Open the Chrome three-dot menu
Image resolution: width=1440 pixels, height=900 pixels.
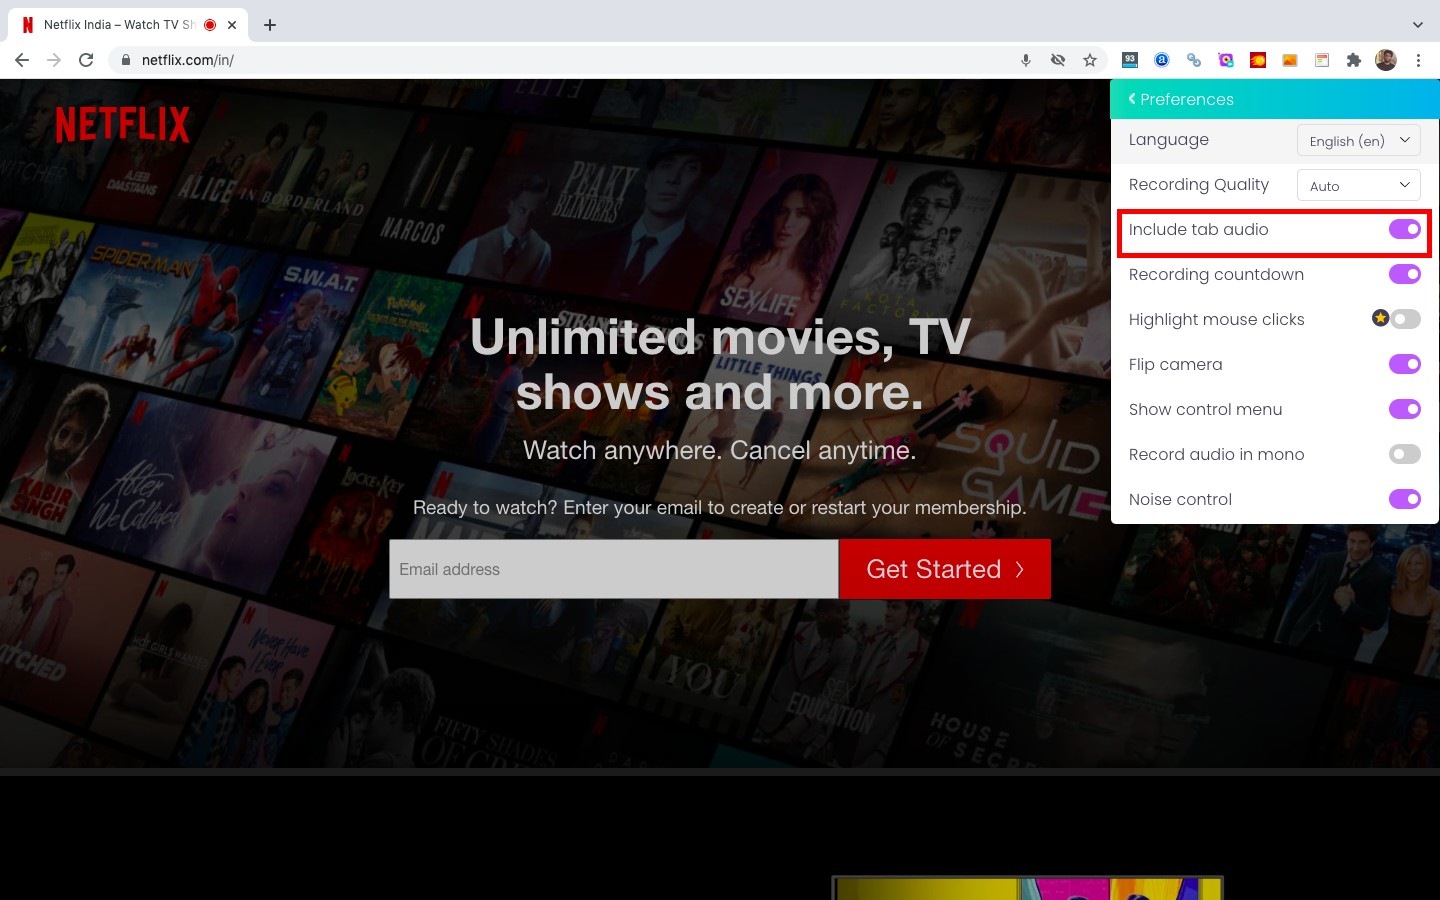1419,60
